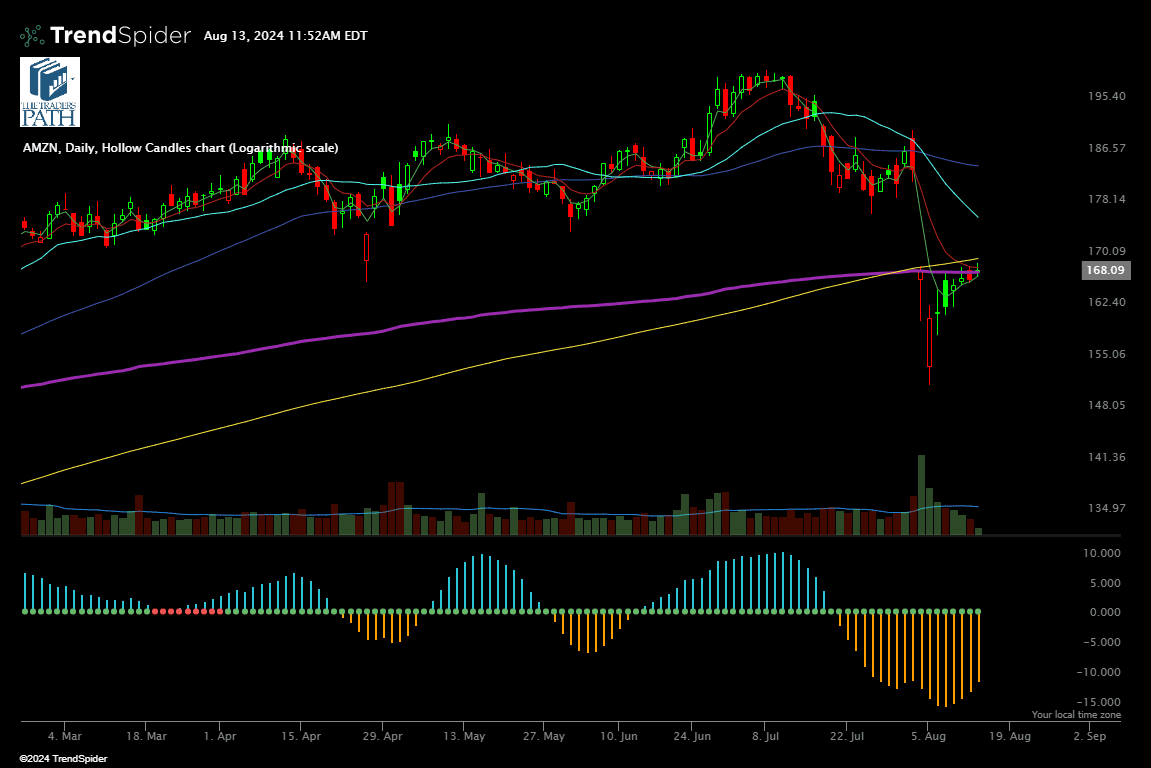Viewport: 1151px width, 768px height.
Task: Click the "Your local time zone" text
Action: 1076,715
